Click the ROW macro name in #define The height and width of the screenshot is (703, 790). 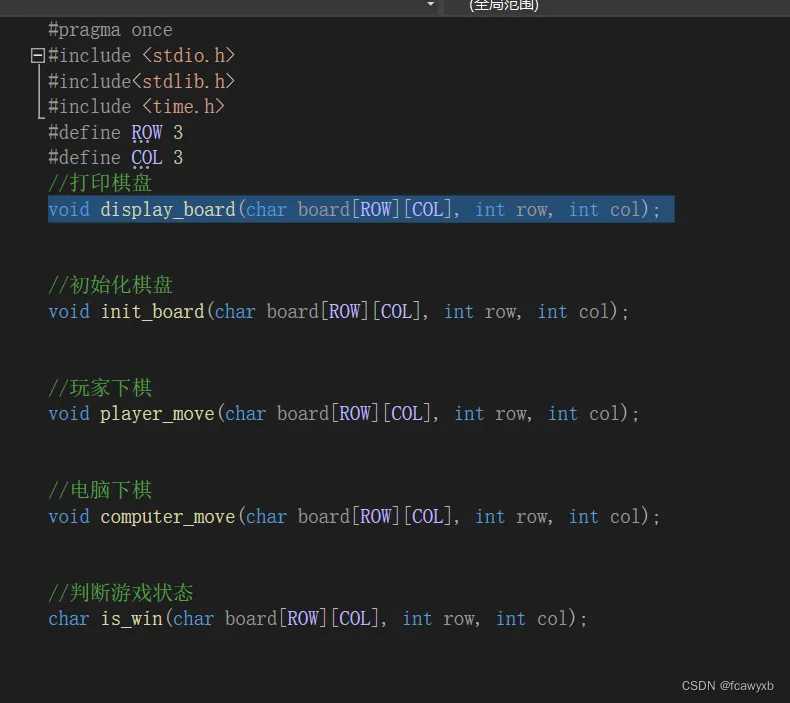click(147, 133)
